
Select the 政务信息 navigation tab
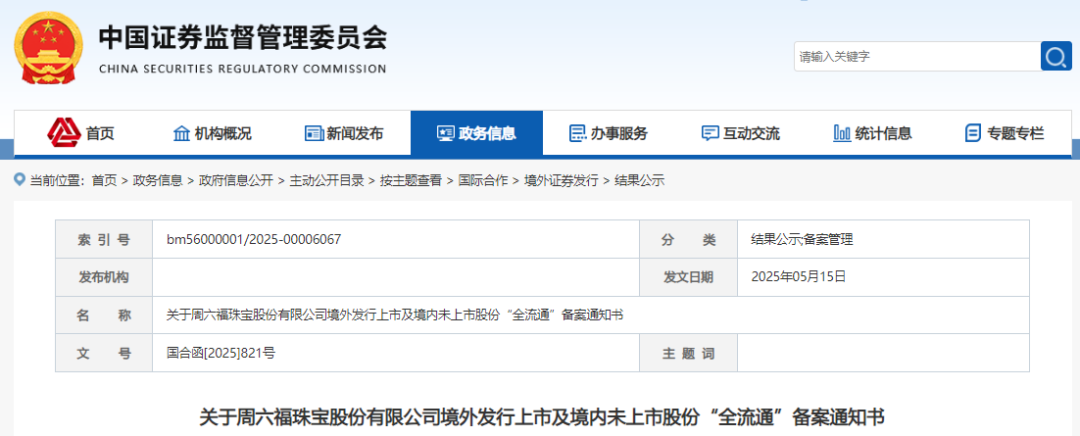(x=477, y=133)
